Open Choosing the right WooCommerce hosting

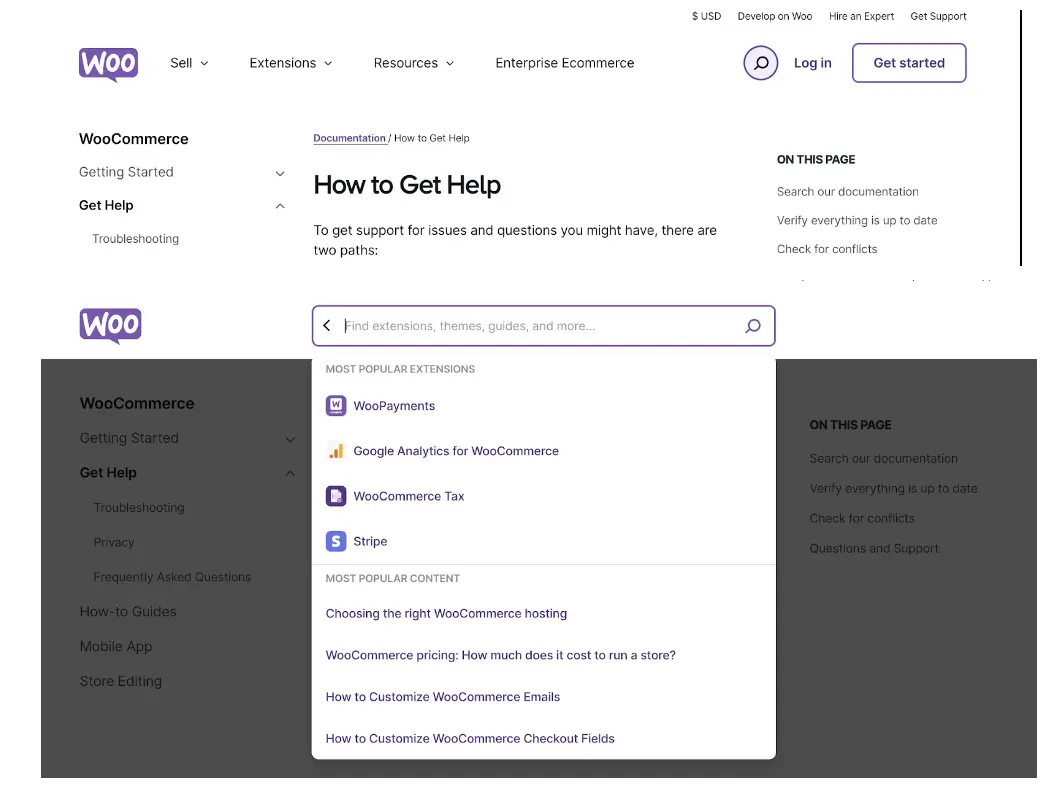coord(446,613)
